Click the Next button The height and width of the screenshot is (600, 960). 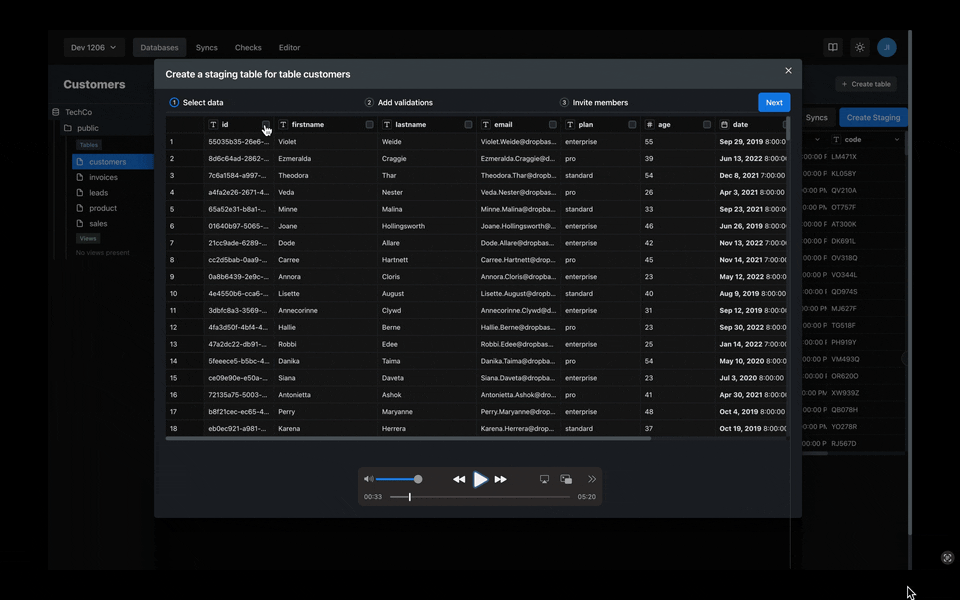point(774,102)
